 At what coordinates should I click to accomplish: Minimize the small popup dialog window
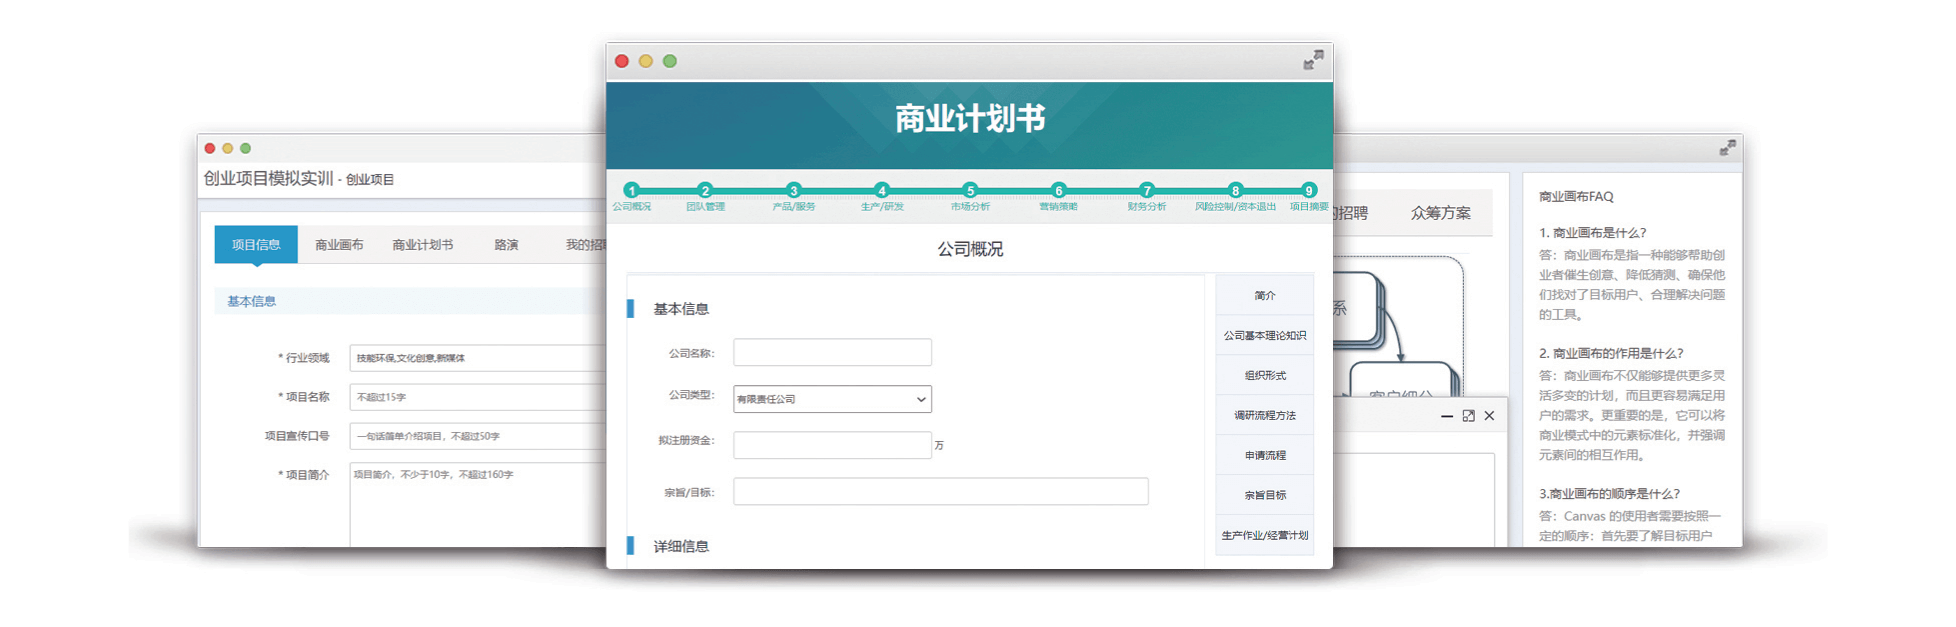[x=1446, y=416]
